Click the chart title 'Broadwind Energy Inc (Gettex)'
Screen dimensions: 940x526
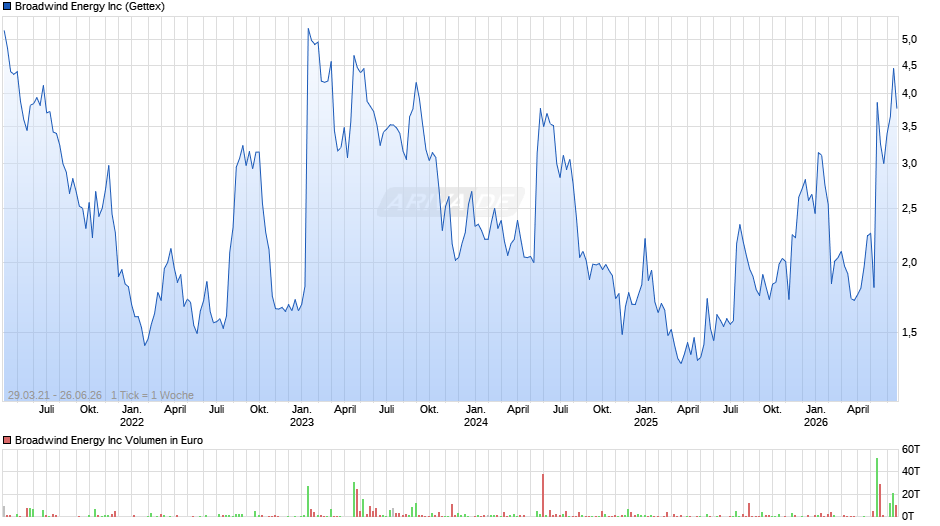point(90,7)
